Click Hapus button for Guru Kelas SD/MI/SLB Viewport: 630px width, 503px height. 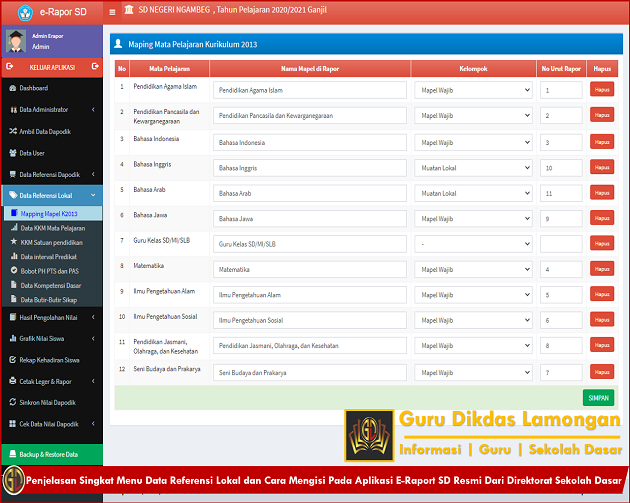[x=602, y=243]
